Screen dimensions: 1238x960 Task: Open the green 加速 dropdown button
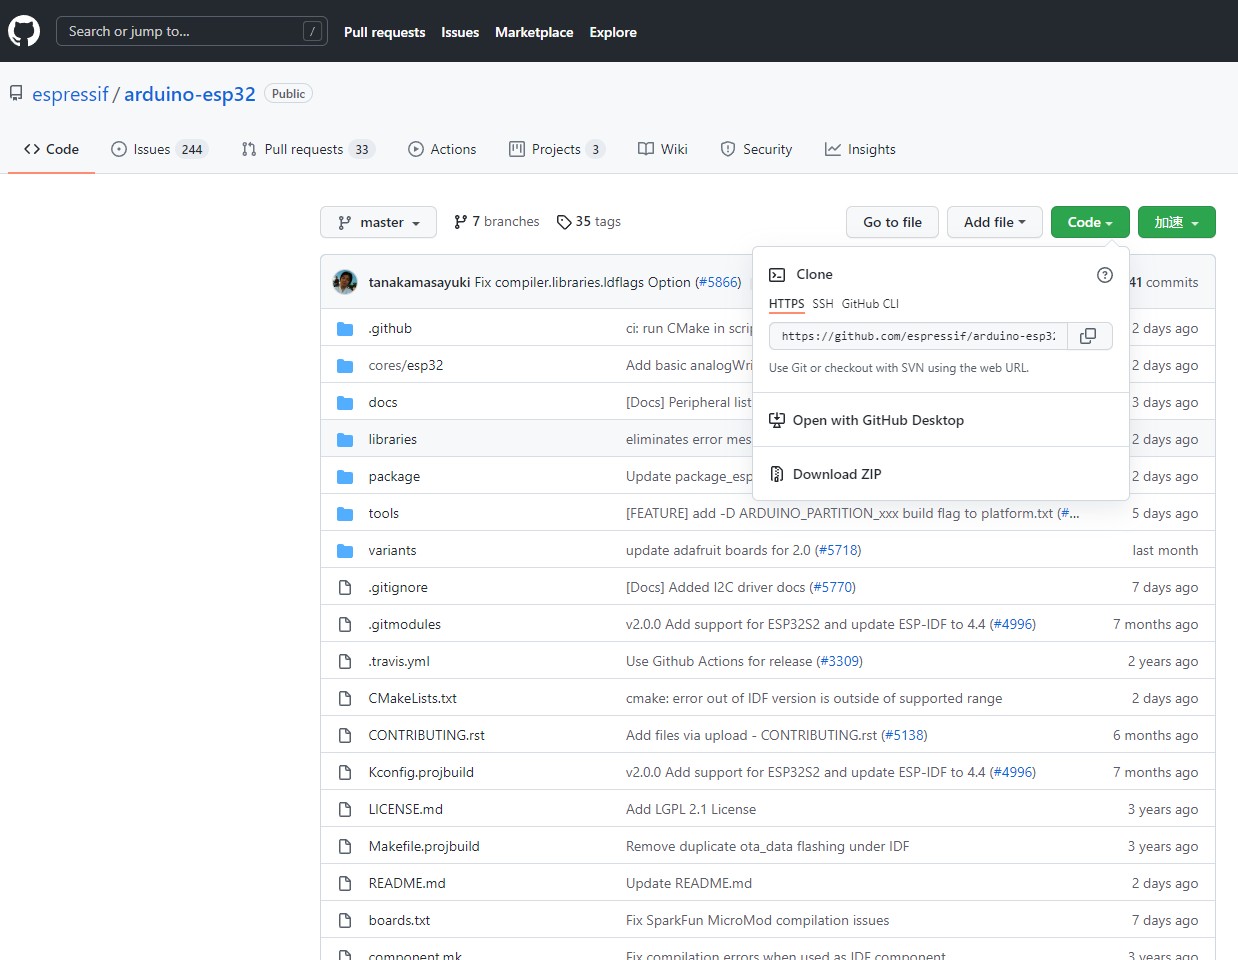coord(1177,222)
